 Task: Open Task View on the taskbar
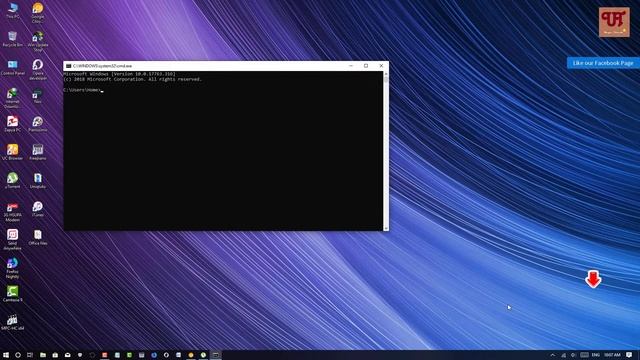30,355
